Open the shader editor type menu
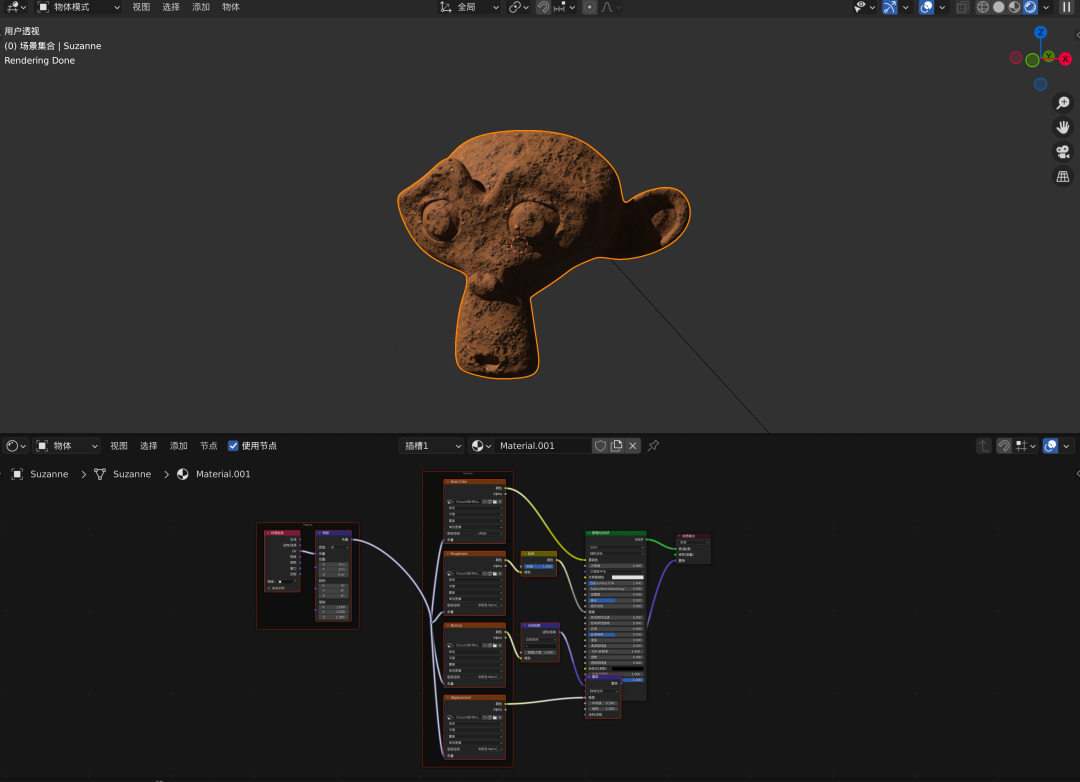 pos(16,446)
